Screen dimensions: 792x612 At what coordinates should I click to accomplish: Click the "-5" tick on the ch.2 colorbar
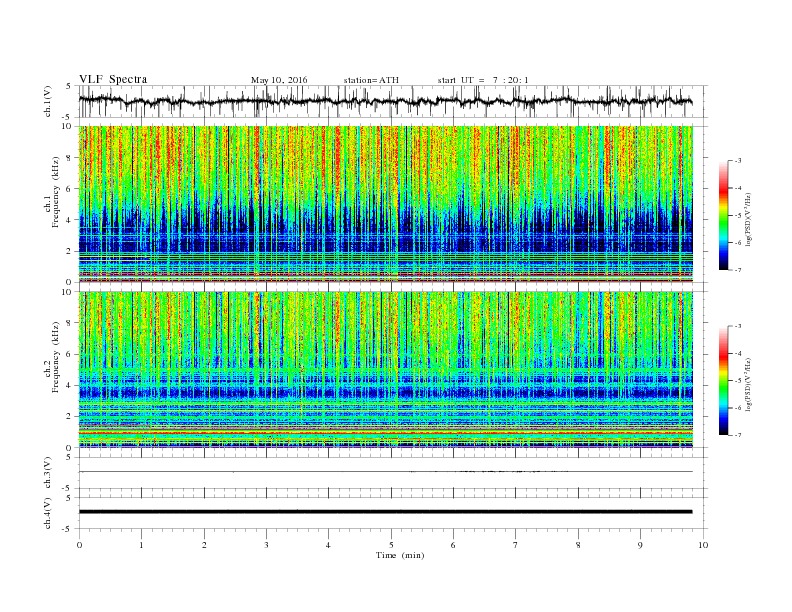(x=738, y=381)
